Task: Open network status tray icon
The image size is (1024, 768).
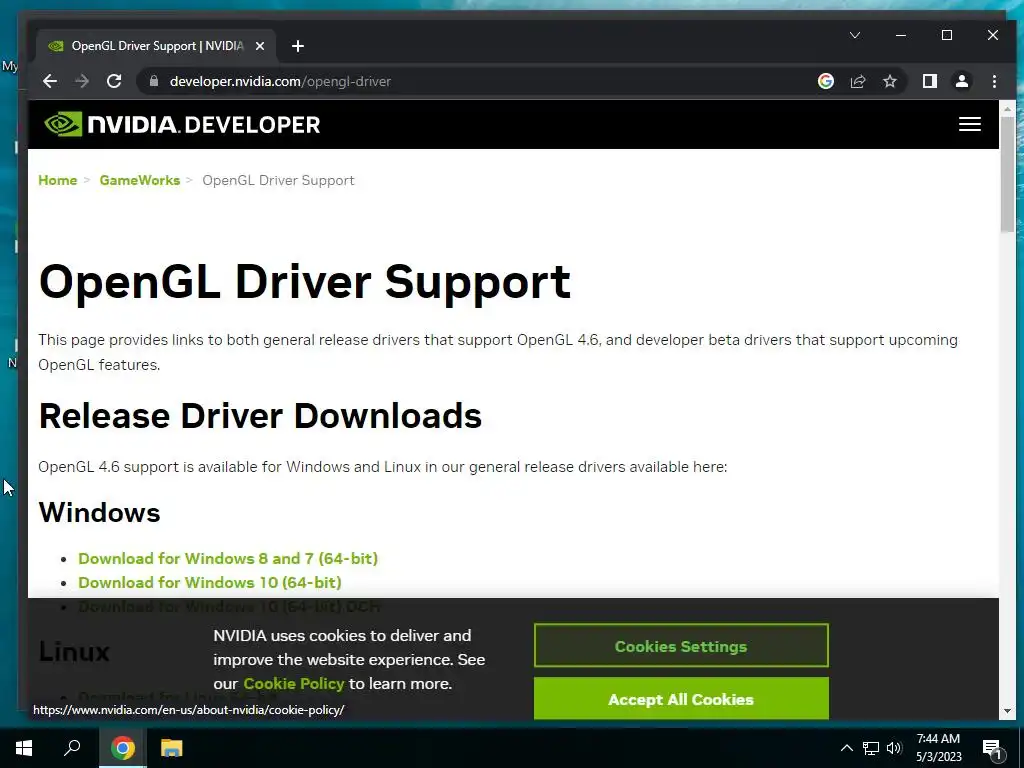Action: (x=871, y=748)
